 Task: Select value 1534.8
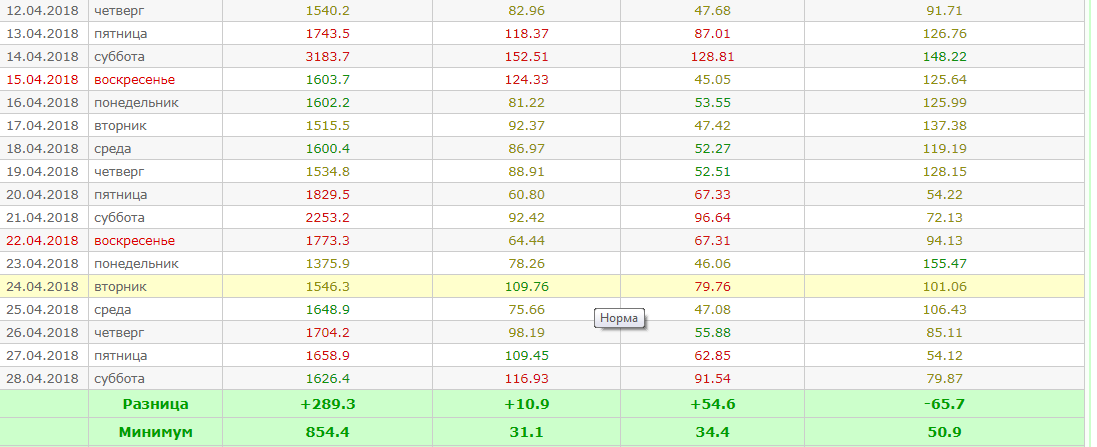point(328,171)
